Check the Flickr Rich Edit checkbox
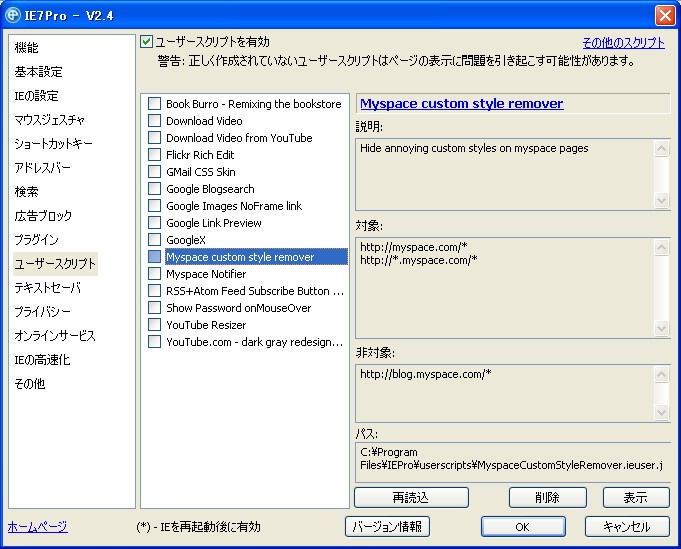Image resolution: width=681 pixels, height=549 pixels. pyautogui.click(x=154, y=155)
